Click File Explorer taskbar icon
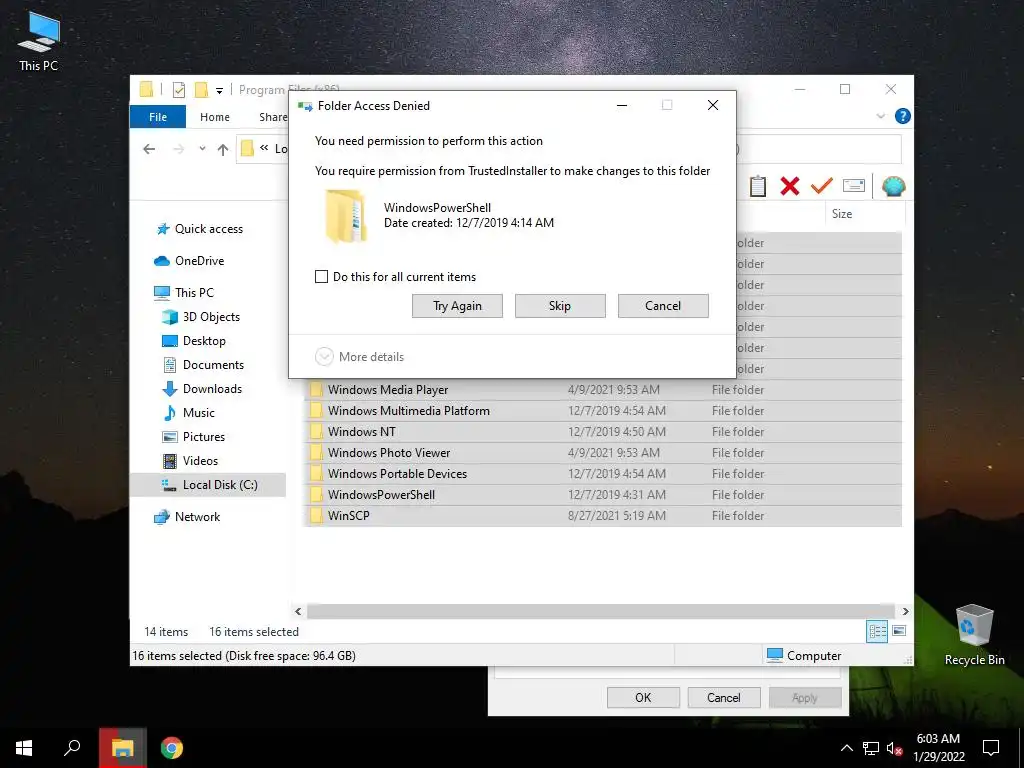 click(122, 748)
